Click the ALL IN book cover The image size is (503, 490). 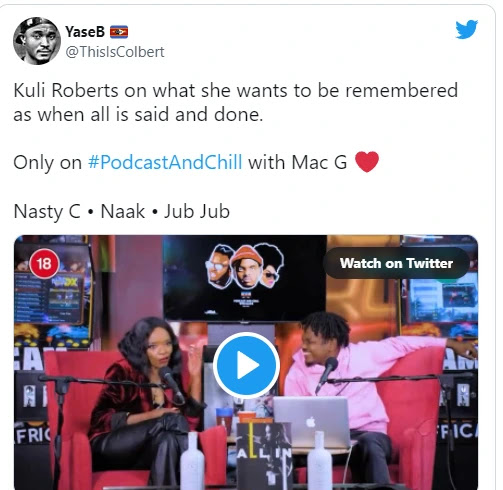point(264,455)
